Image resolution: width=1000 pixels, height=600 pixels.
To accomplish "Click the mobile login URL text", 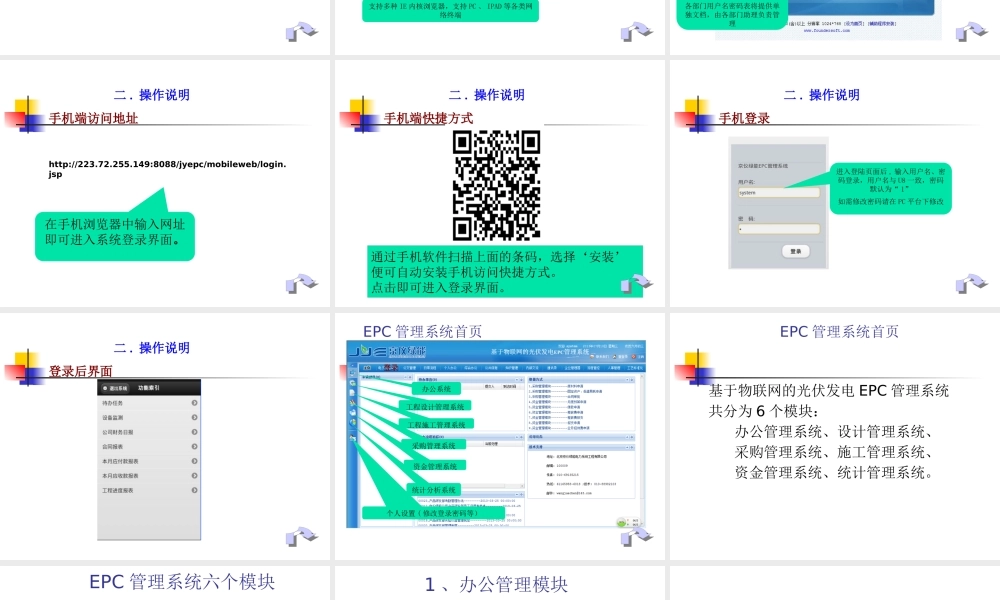I will pos(167,168).
